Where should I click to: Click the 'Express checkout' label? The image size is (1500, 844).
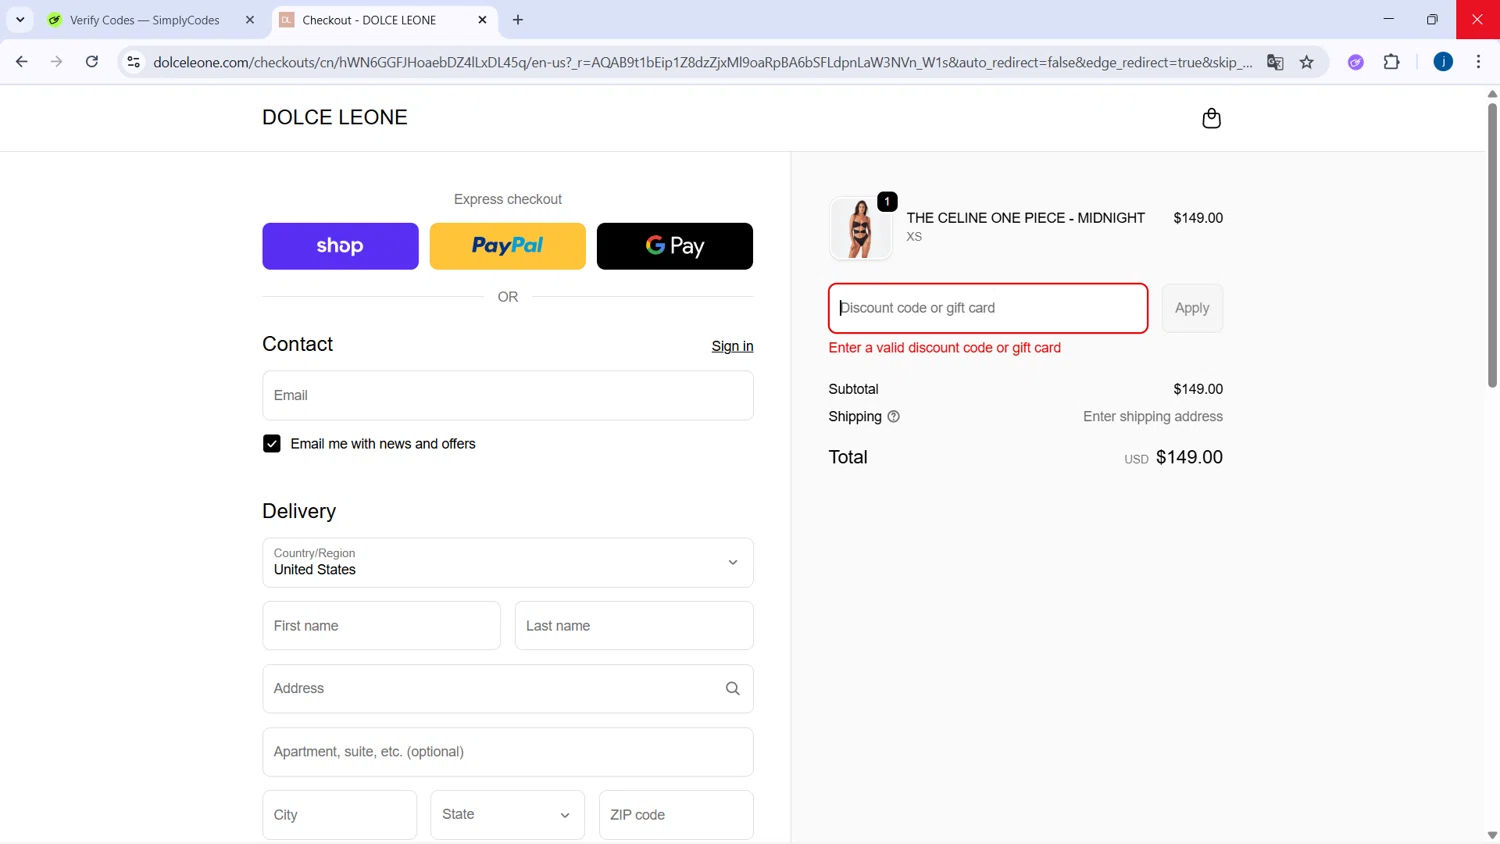pyautogui.click(x=508, y=199)
